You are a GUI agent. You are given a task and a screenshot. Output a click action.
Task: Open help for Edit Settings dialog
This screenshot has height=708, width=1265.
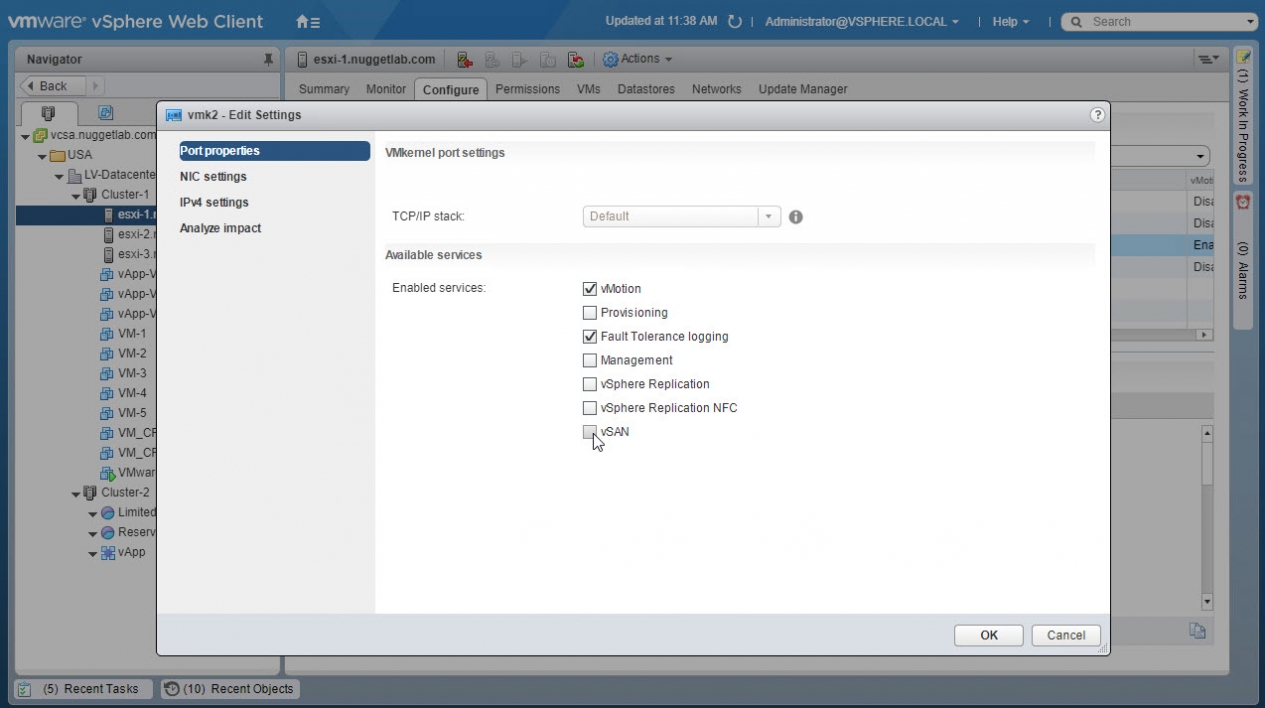1097,115
